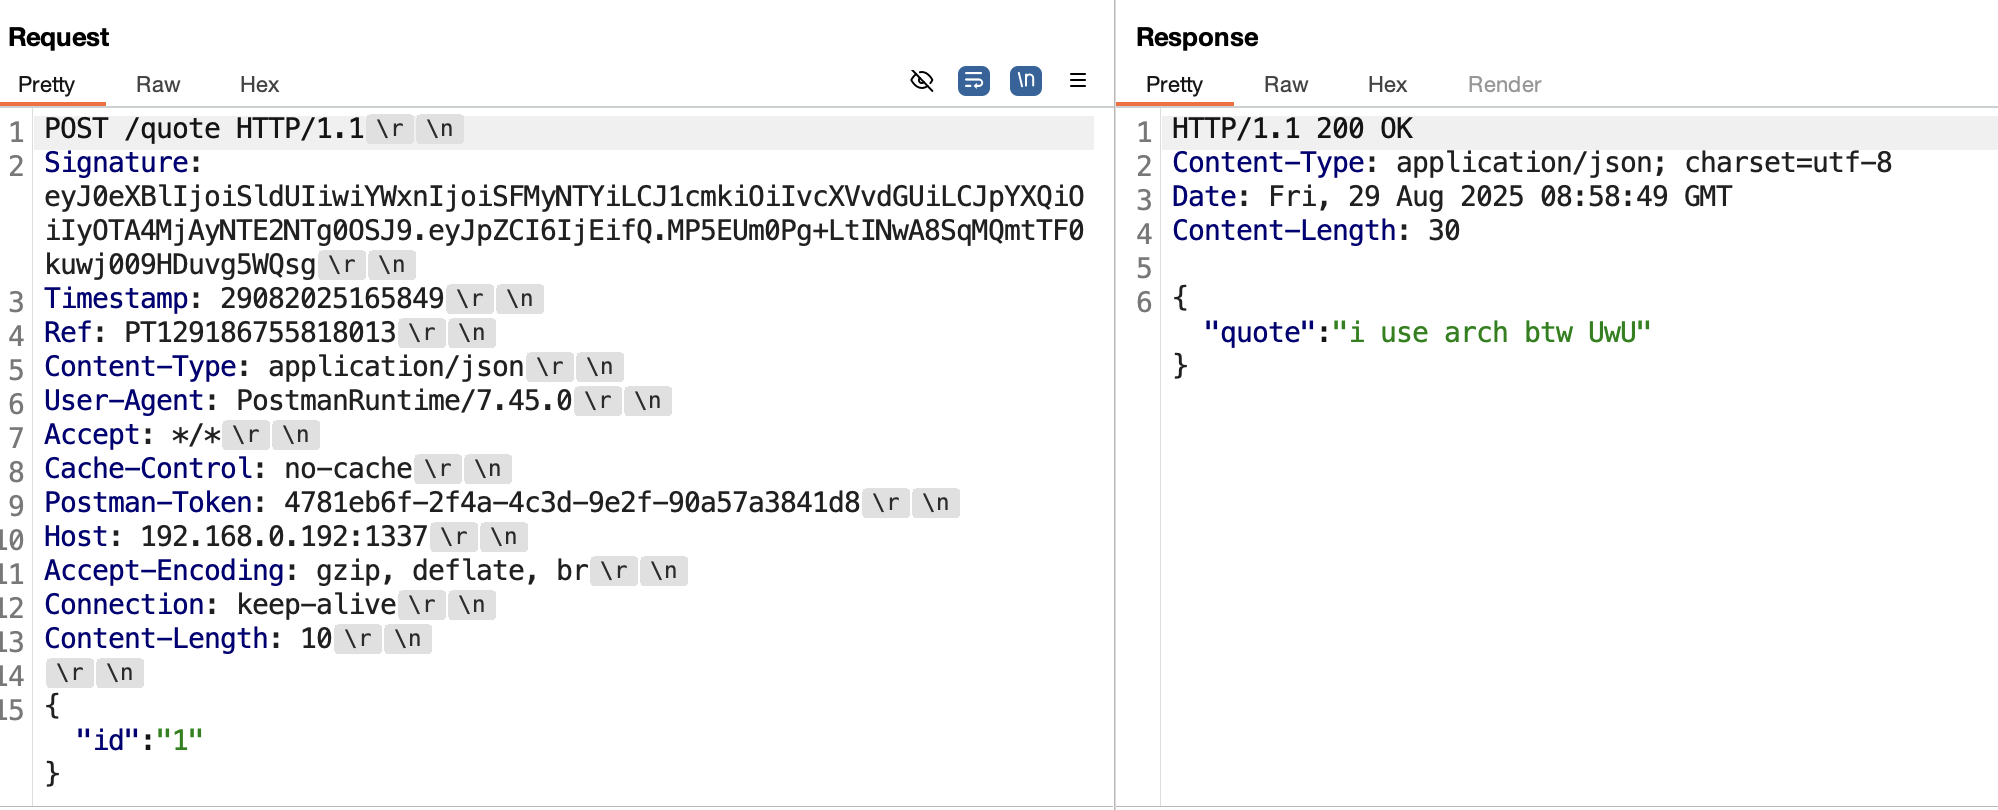Click the PostmanRuntime/7.45.0 User-Agent value
The height and width of the screenshot is (810, 1998).
pyautogui.click(x=403, y=401)
